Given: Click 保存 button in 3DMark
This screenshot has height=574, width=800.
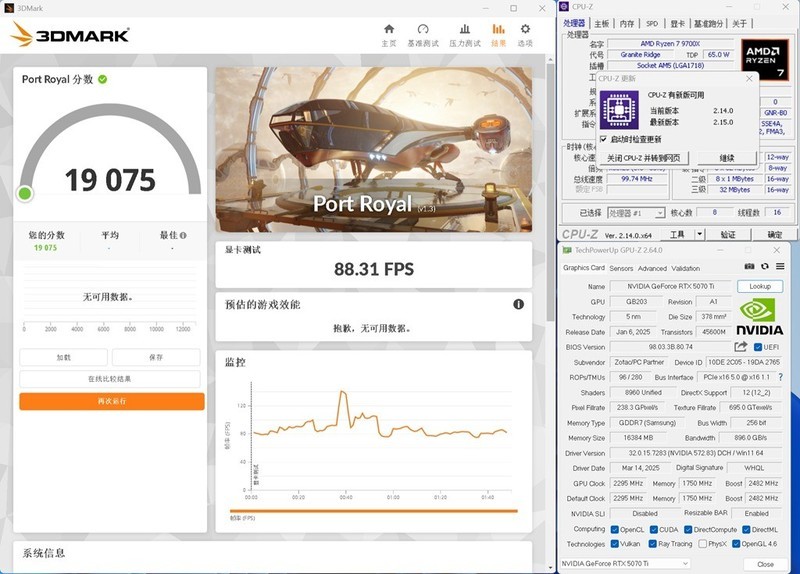Looking at the screenshot, I should (156, 357).
